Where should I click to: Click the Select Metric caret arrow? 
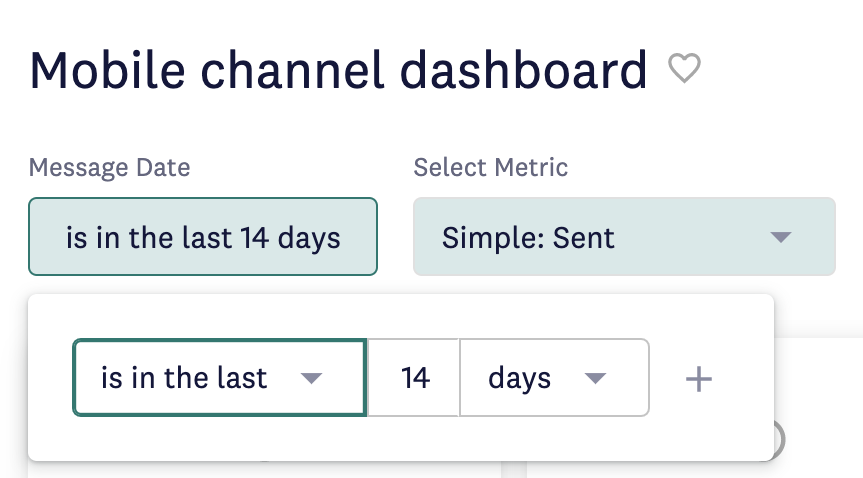point(780,237)
